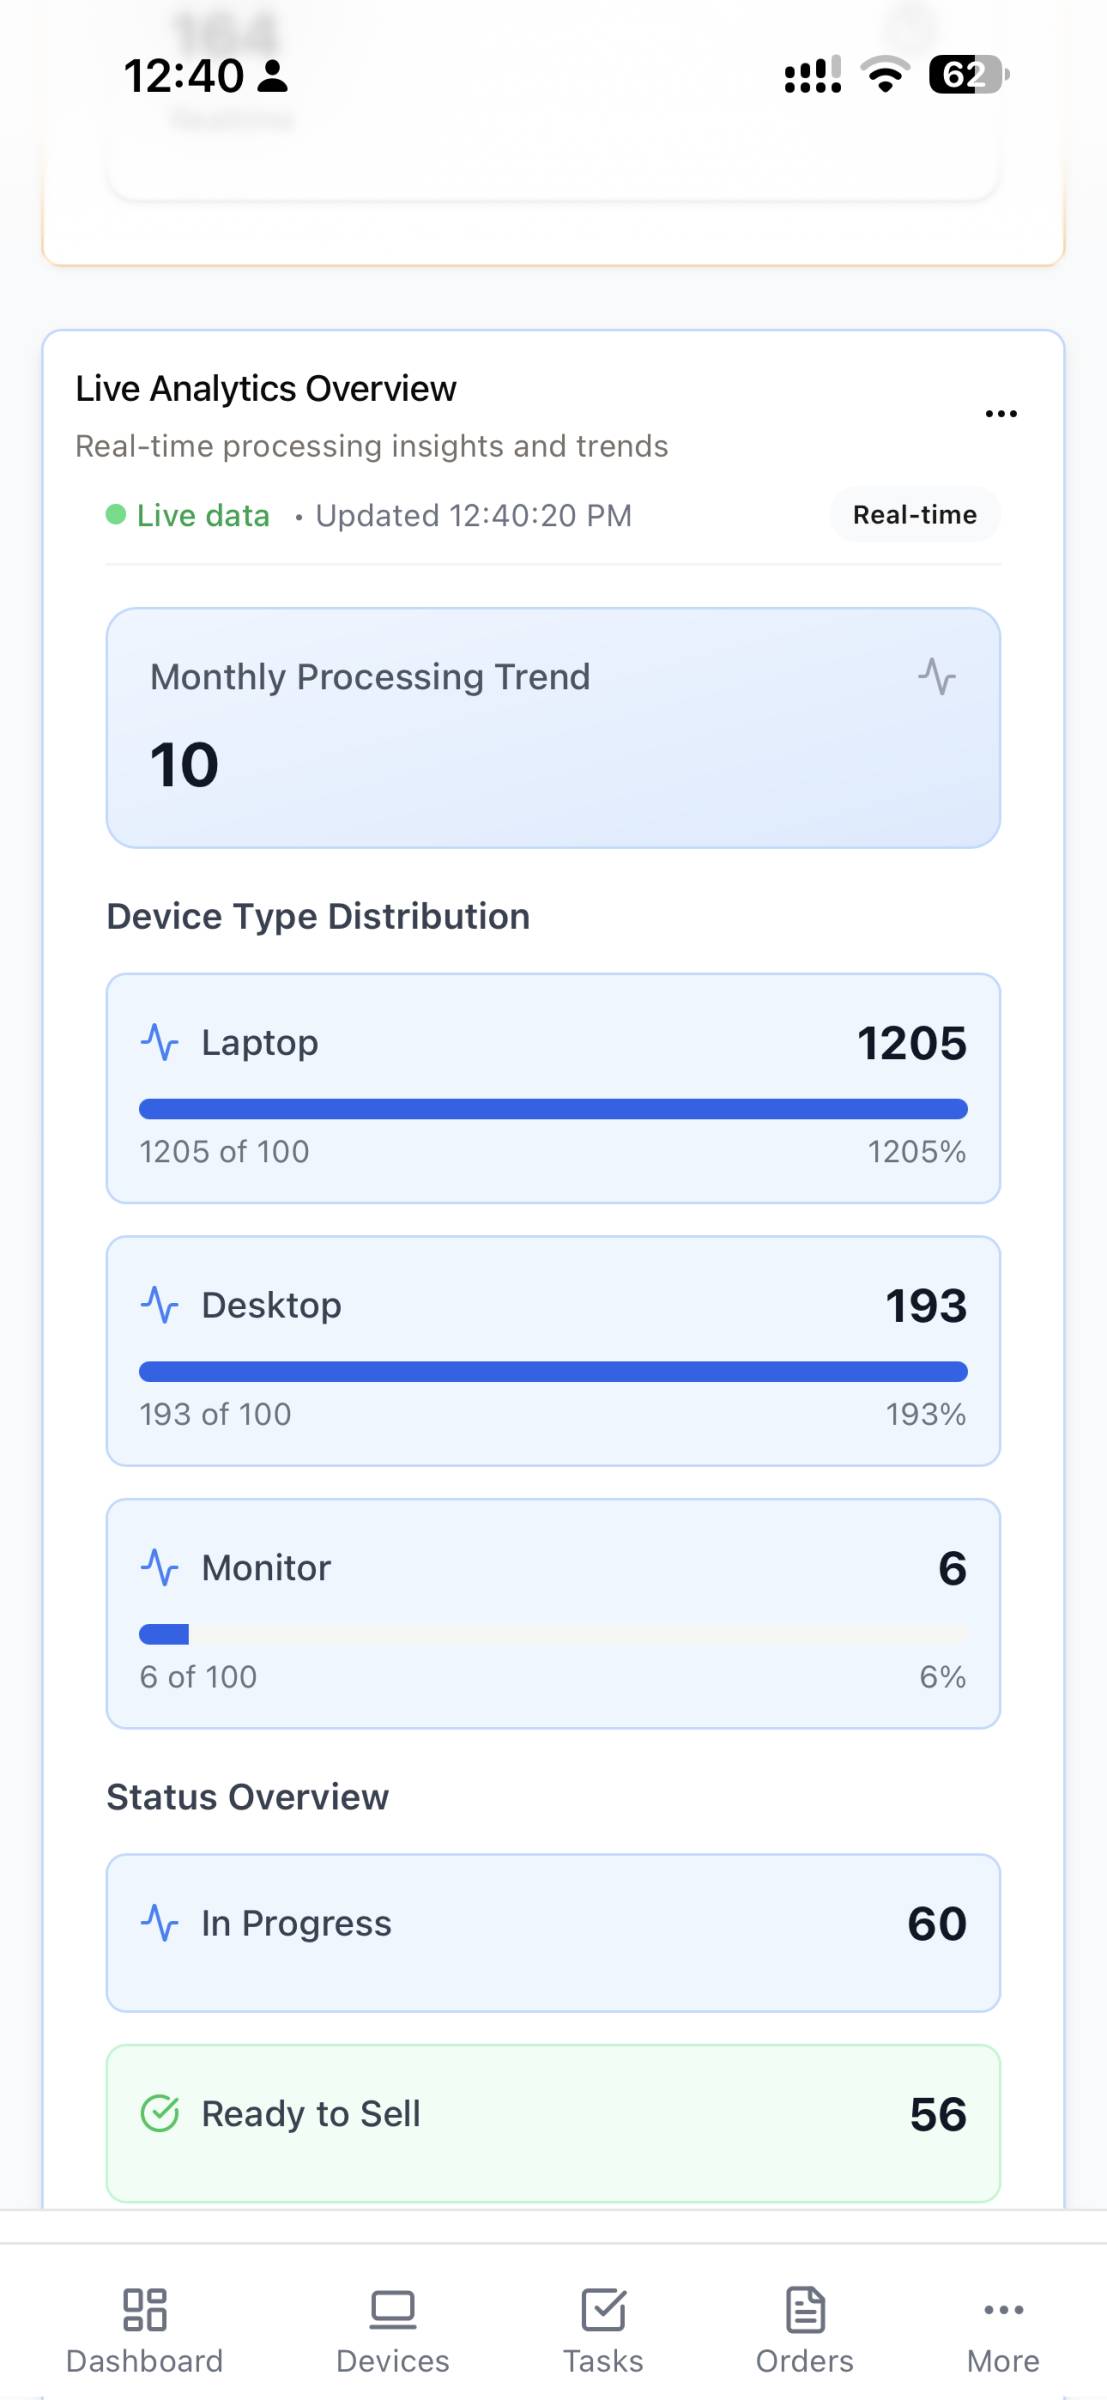Tap the In Progress activity icon
Image resolution: width=1107 pixels, height=2400 pixels.
pyautogui.click(x=160, y=1923)
